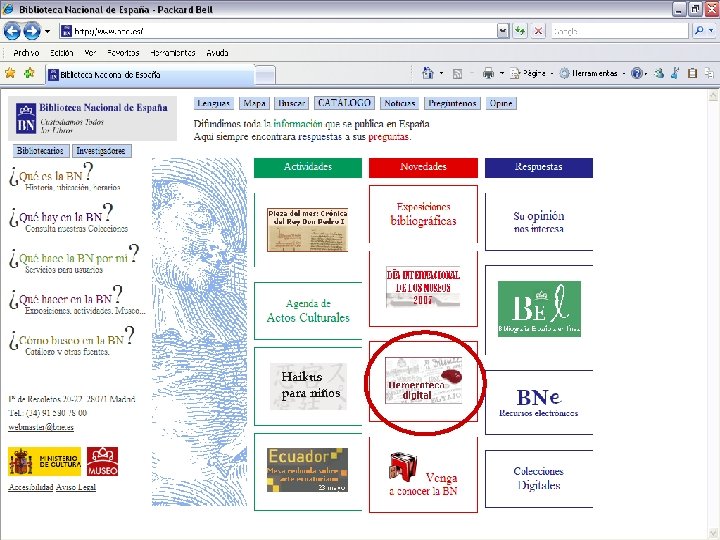Click the Opine navigation button
This screenshot has width=720, height=540.
[x=501, y=103]
